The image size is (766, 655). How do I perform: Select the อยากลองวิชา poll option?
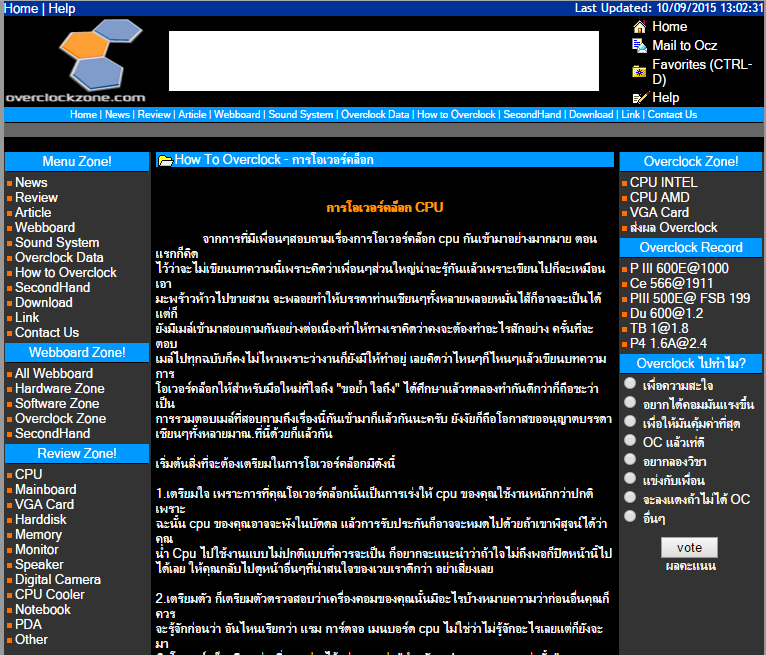(x=630, y=460)
